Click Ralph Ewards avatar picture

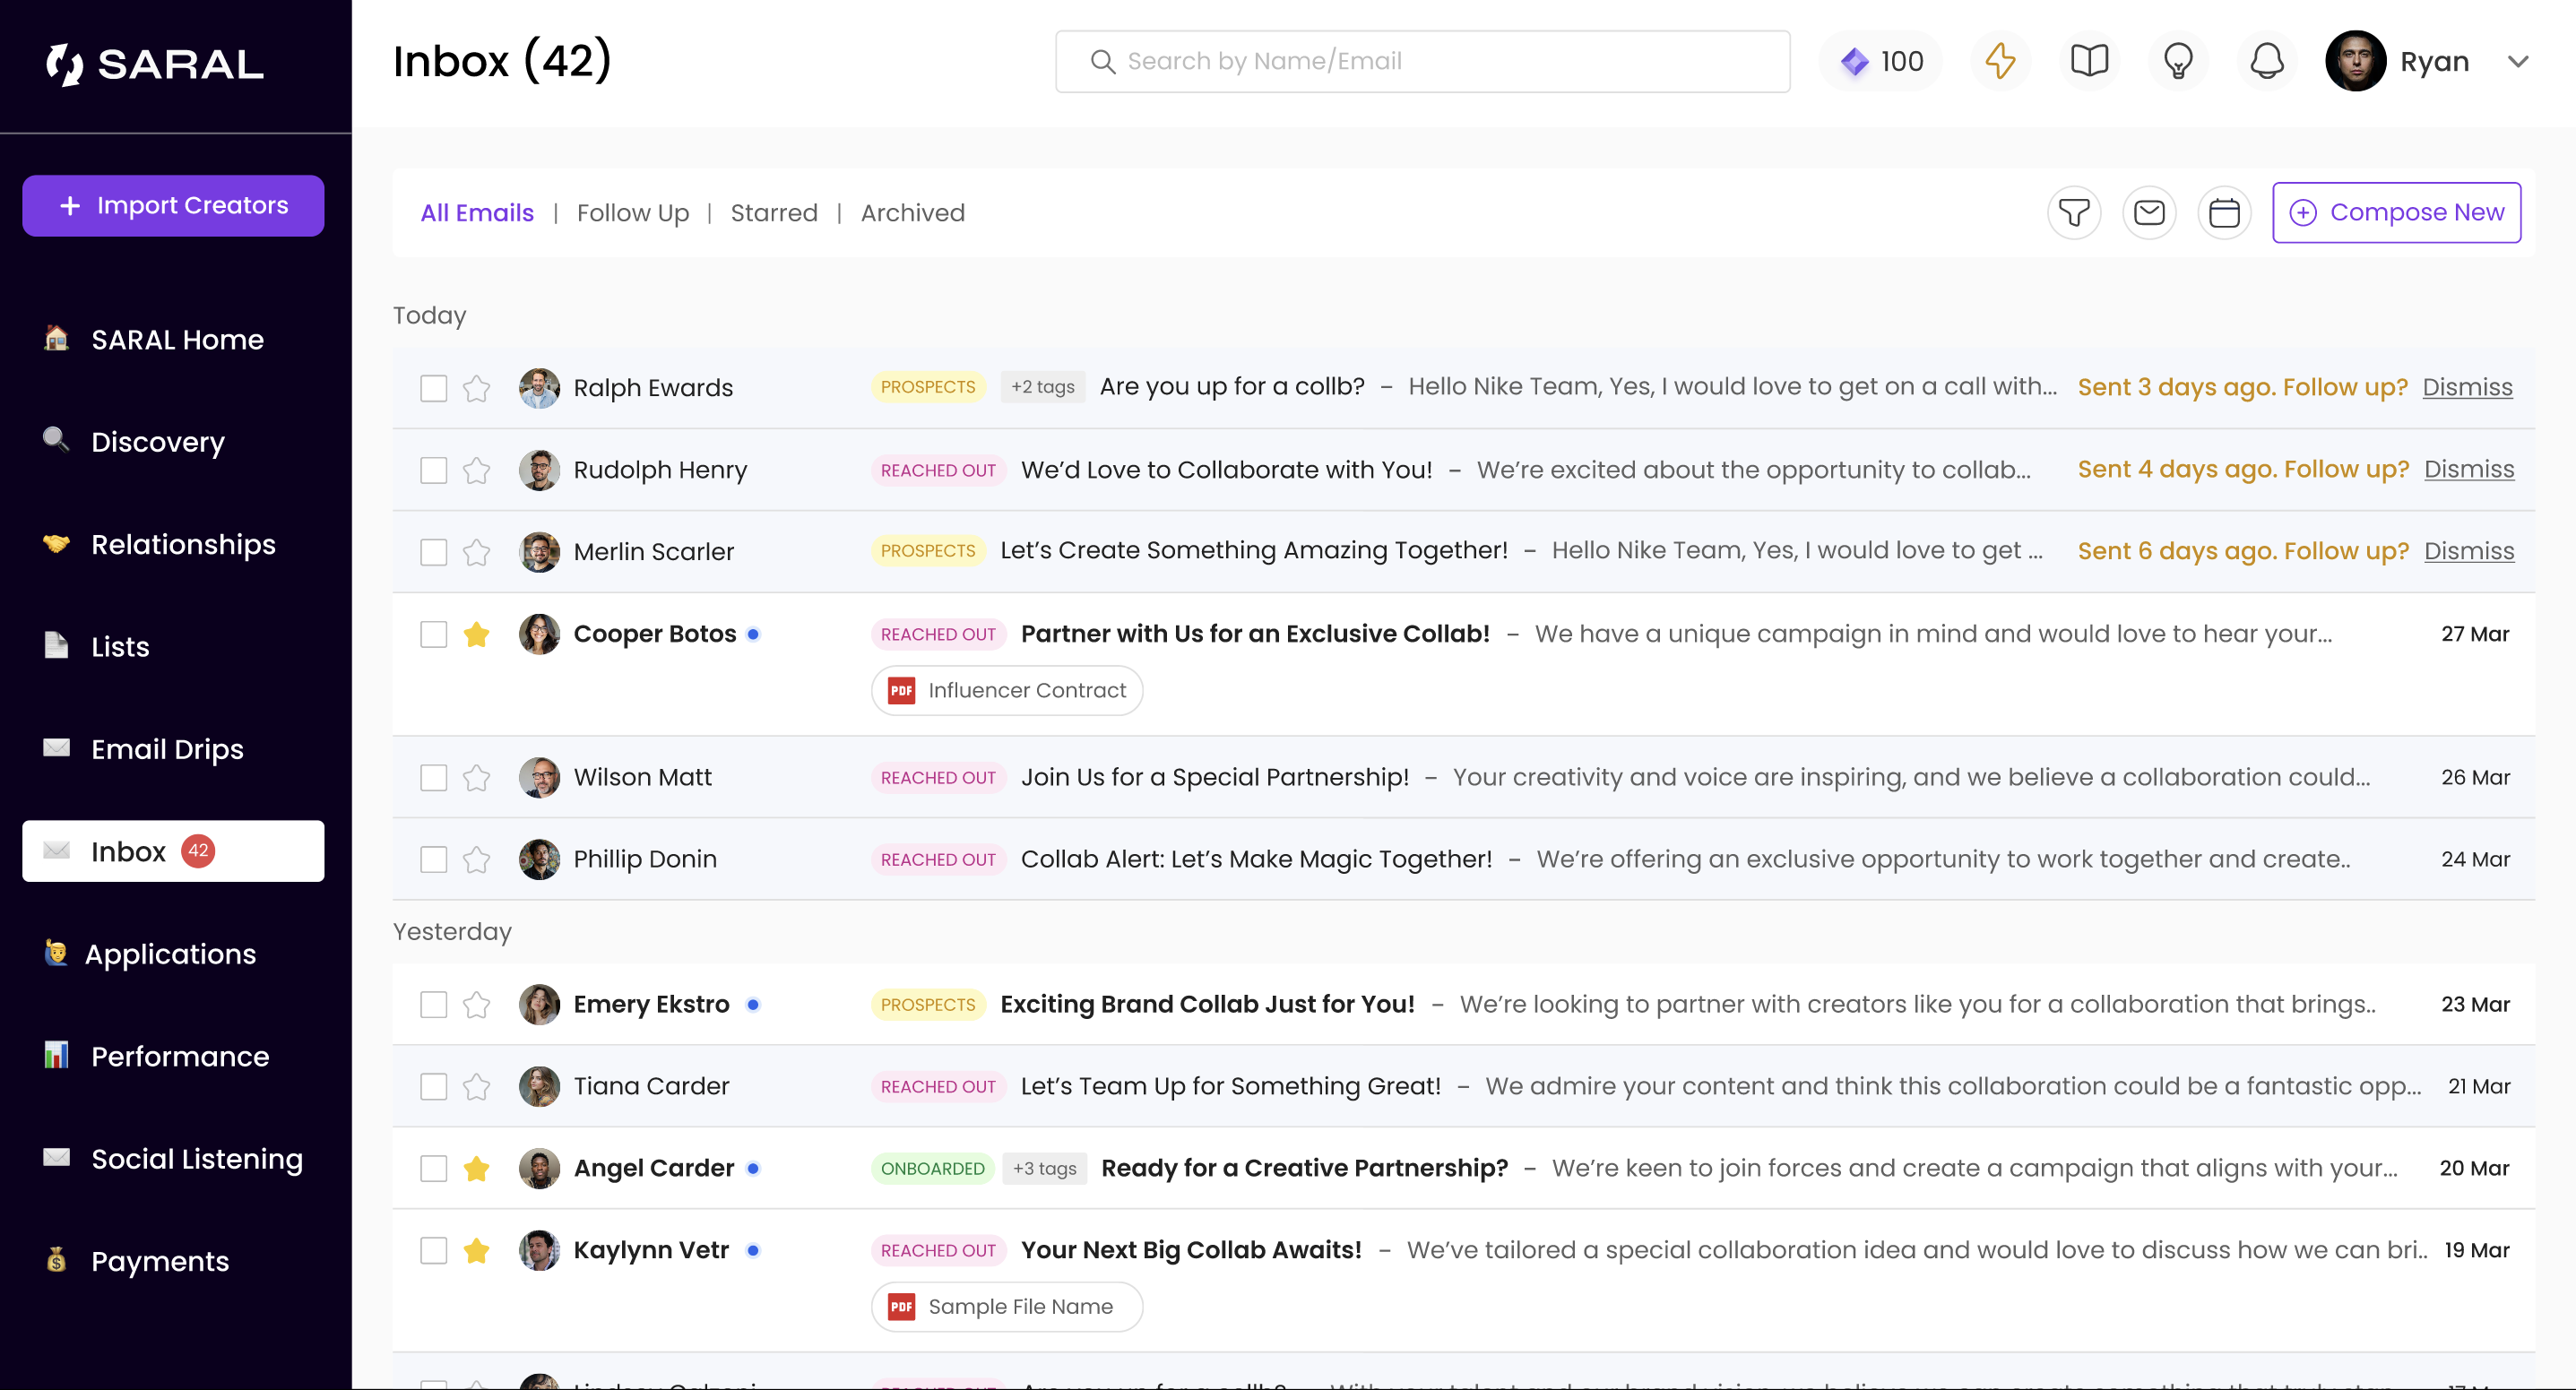(539, 388)
